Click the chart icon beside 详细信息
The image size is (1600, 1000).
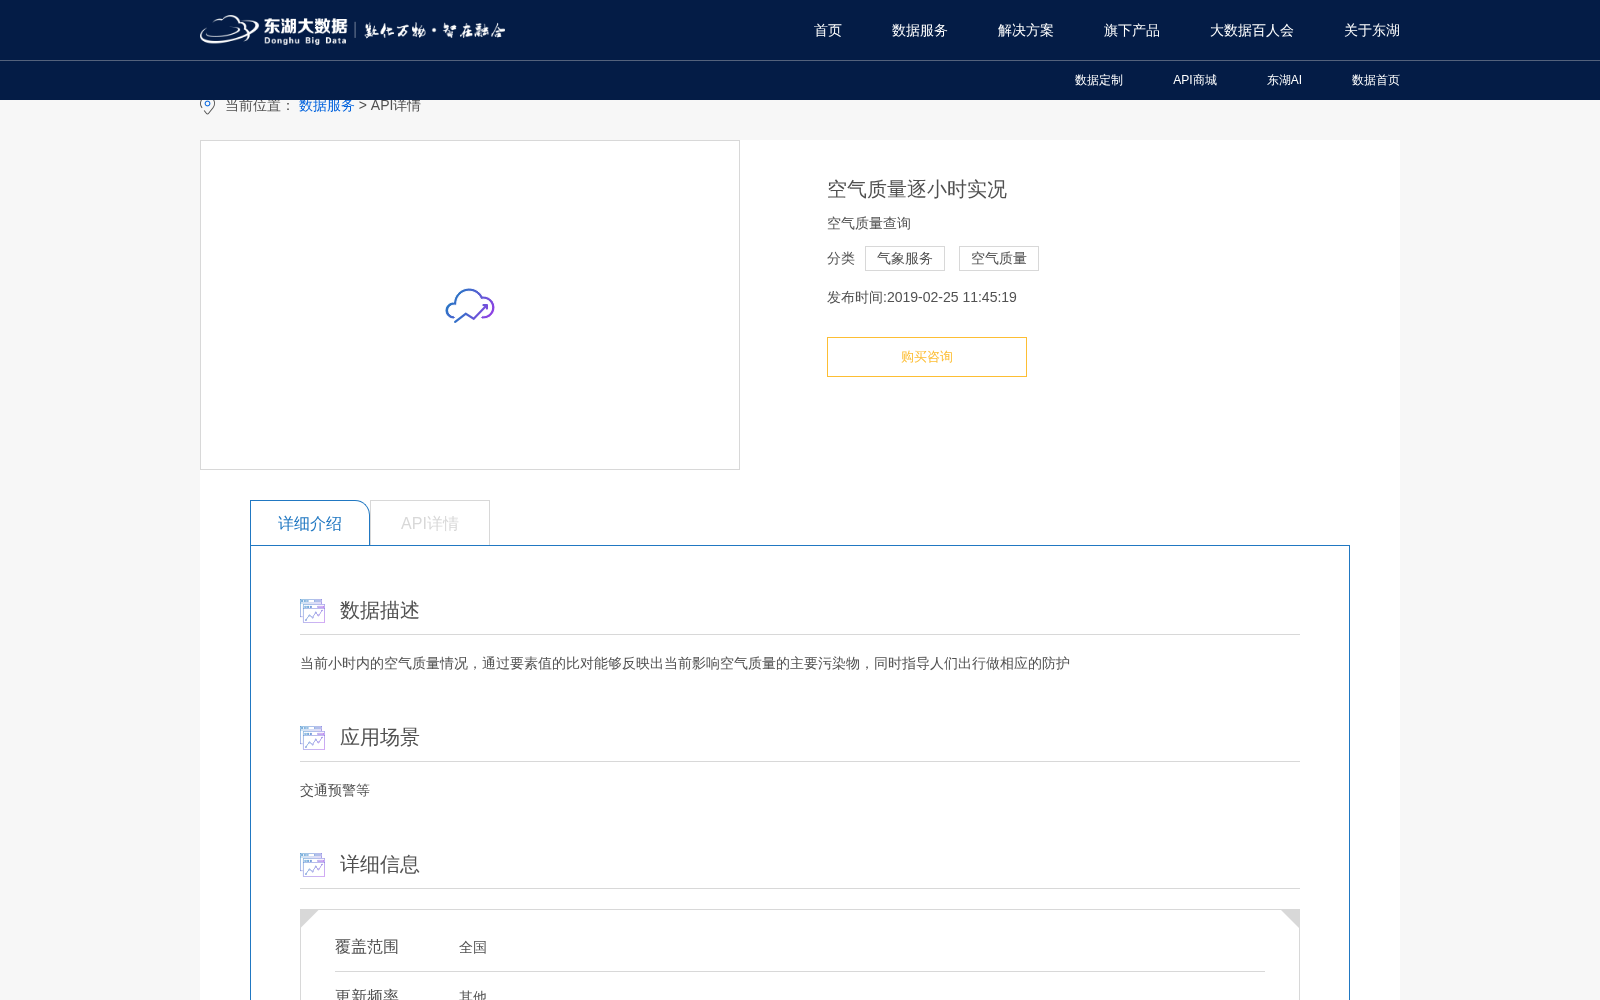coord(313,865)
